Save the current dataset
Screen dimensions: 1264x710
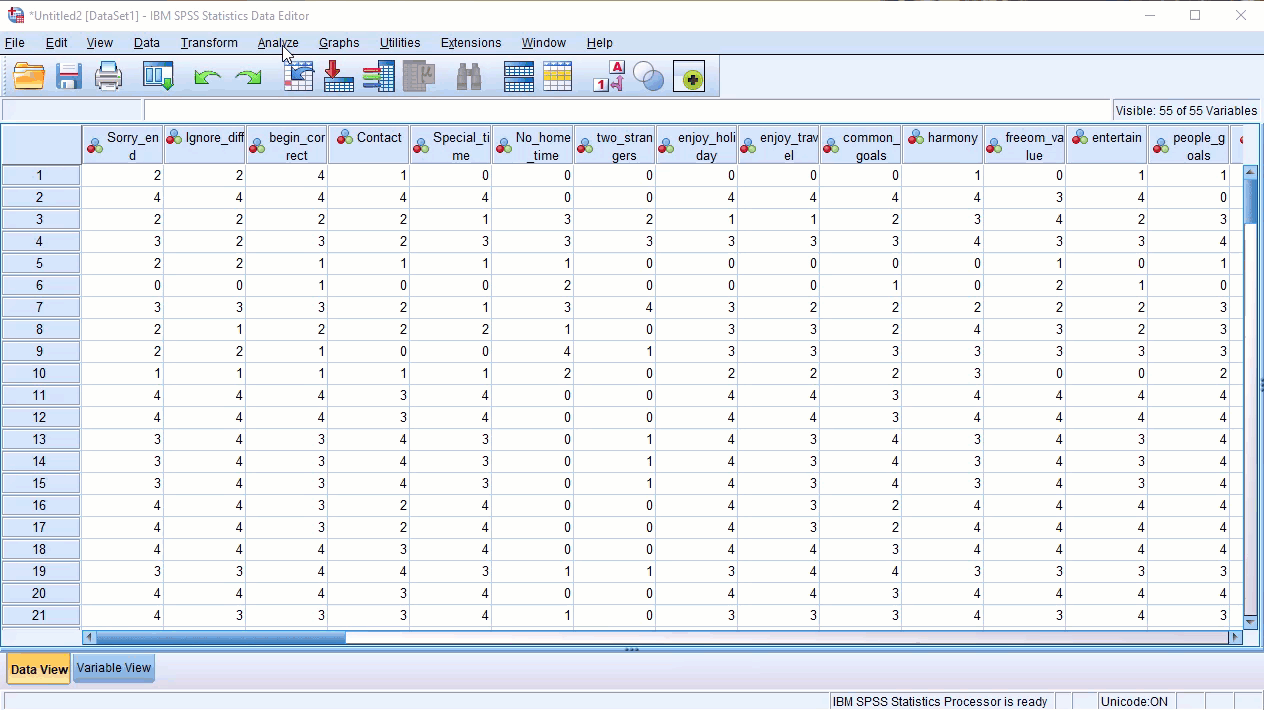[x=68, y=76]
